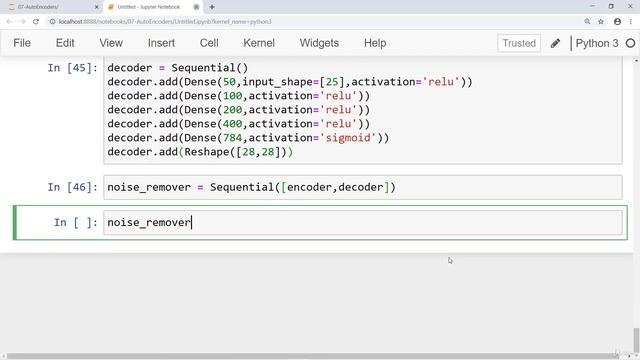Screen dimensions: 640x360
Task: Open the browser three-dot menu
Action: pyautogui.click(x=631, y=22)
